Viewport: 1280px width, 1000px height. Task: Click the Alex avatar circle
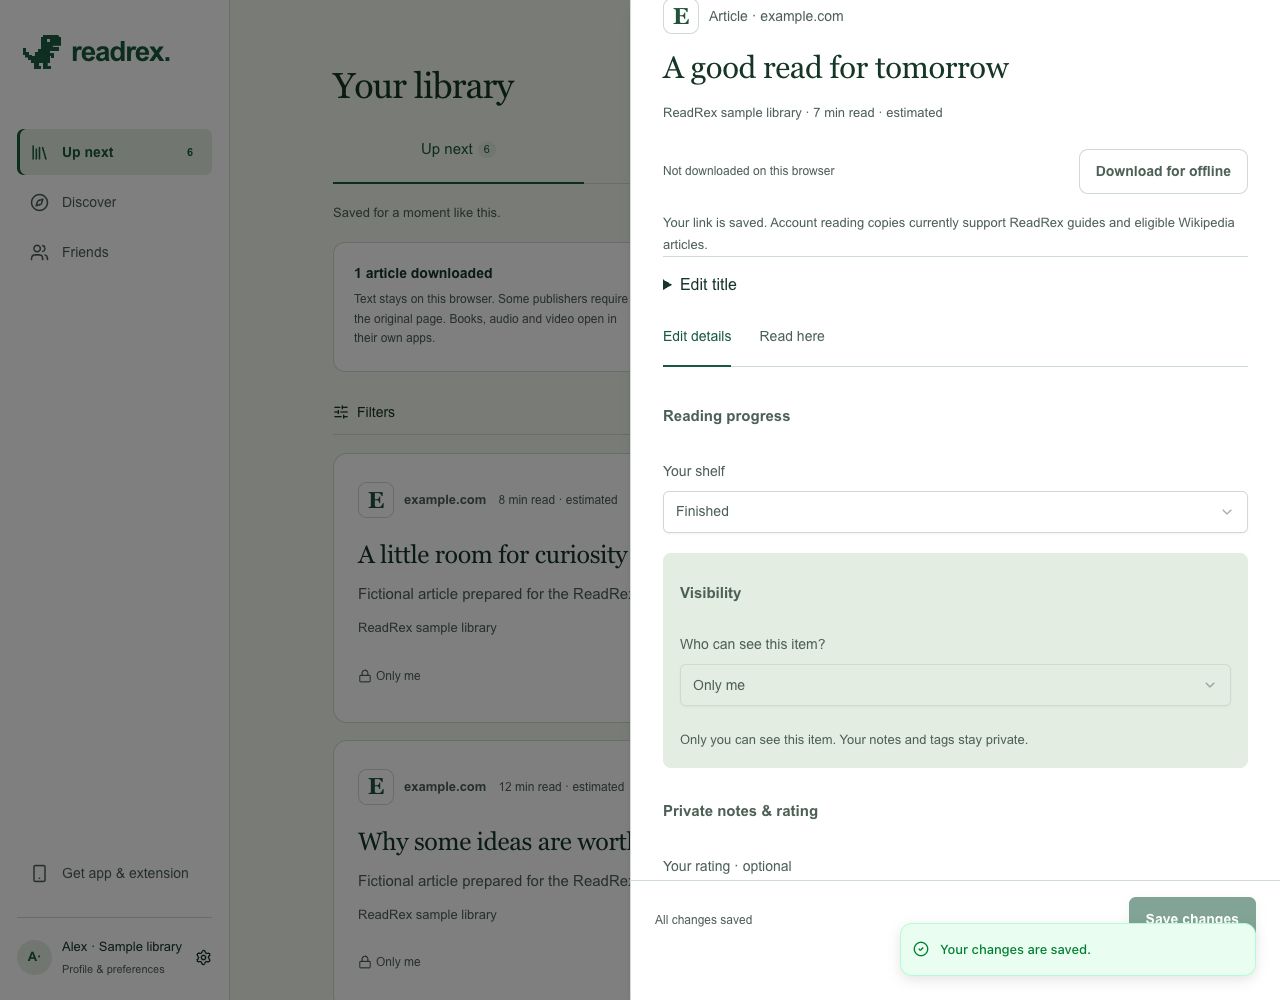coord(34,957)
